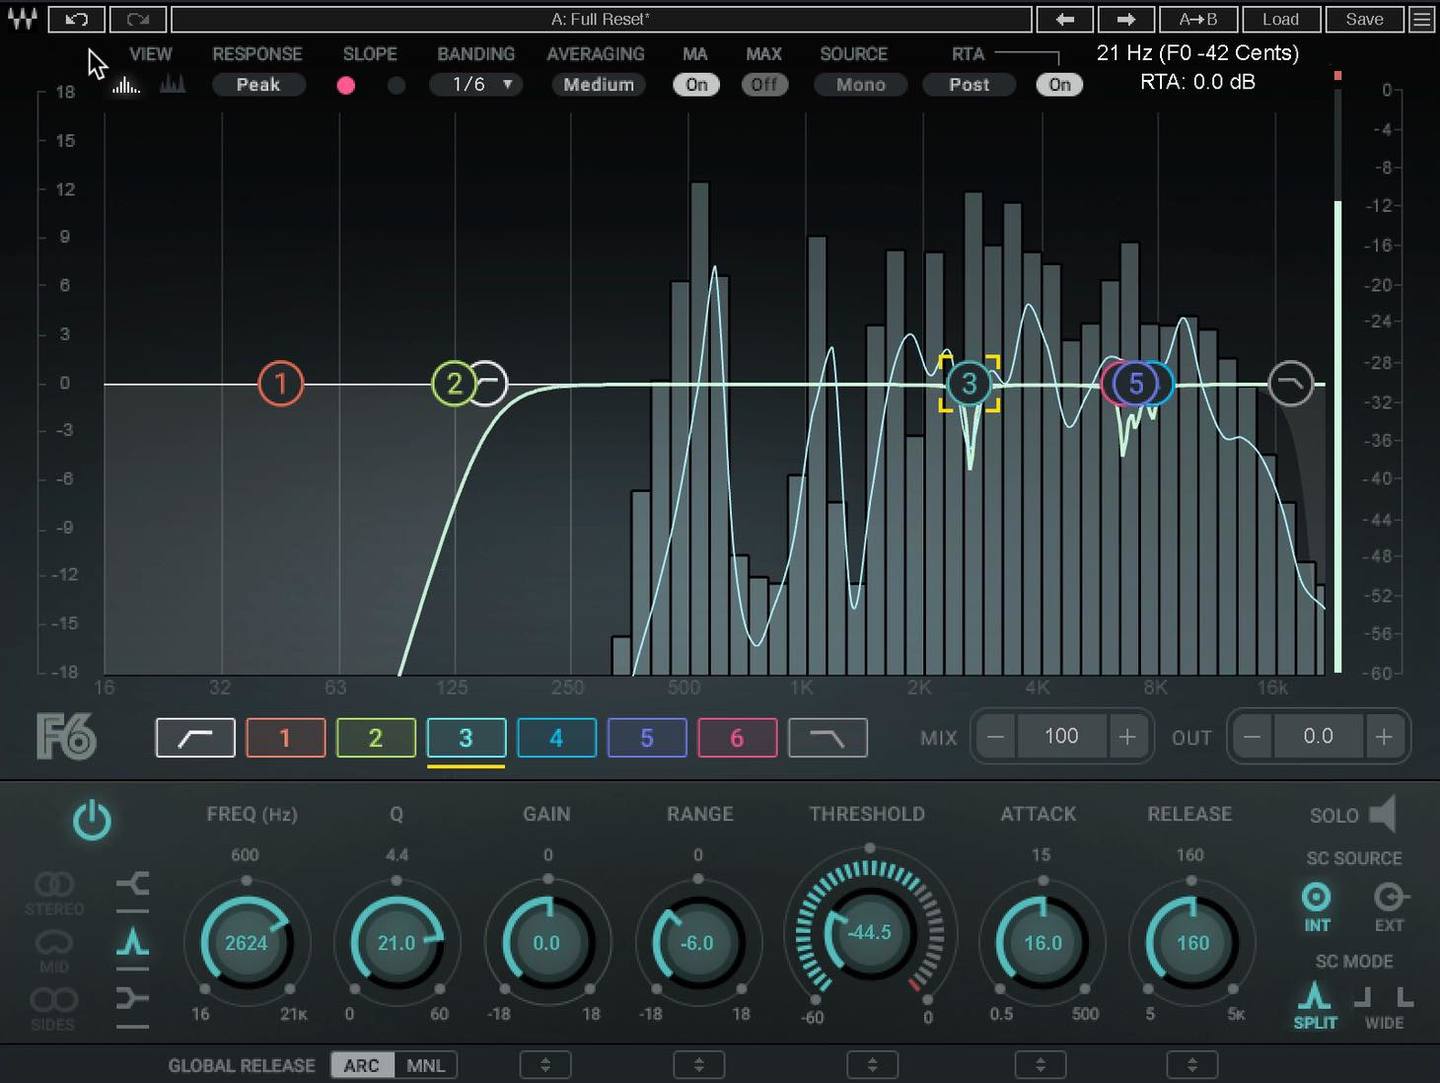
Task: Choose shelf filter icon forking left
Action: 132,1000
